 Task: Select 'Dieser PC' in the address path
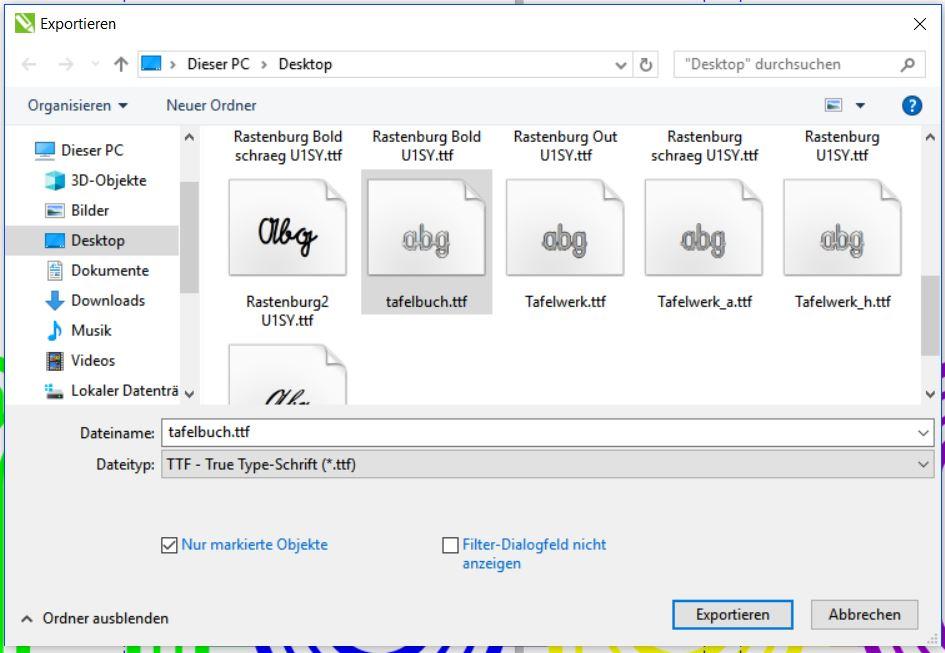(218, 64)
